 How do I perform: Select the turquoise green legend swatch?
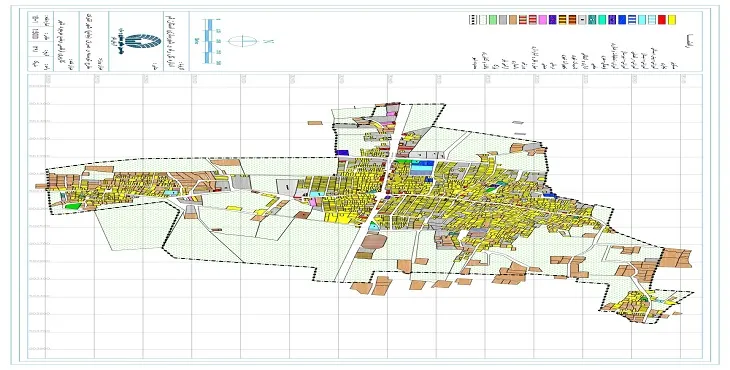pyautogui.click(x=602, y=20)
